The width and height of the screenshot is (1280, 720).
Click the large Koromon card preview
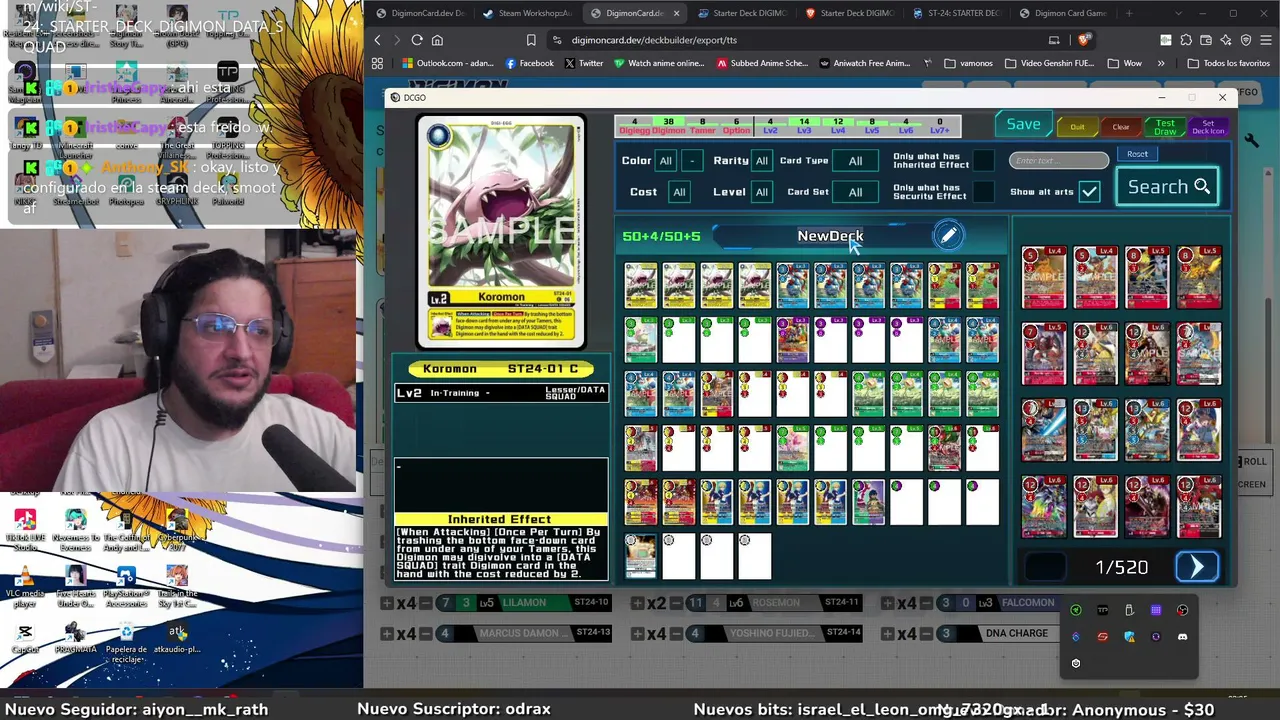(501, 232)
